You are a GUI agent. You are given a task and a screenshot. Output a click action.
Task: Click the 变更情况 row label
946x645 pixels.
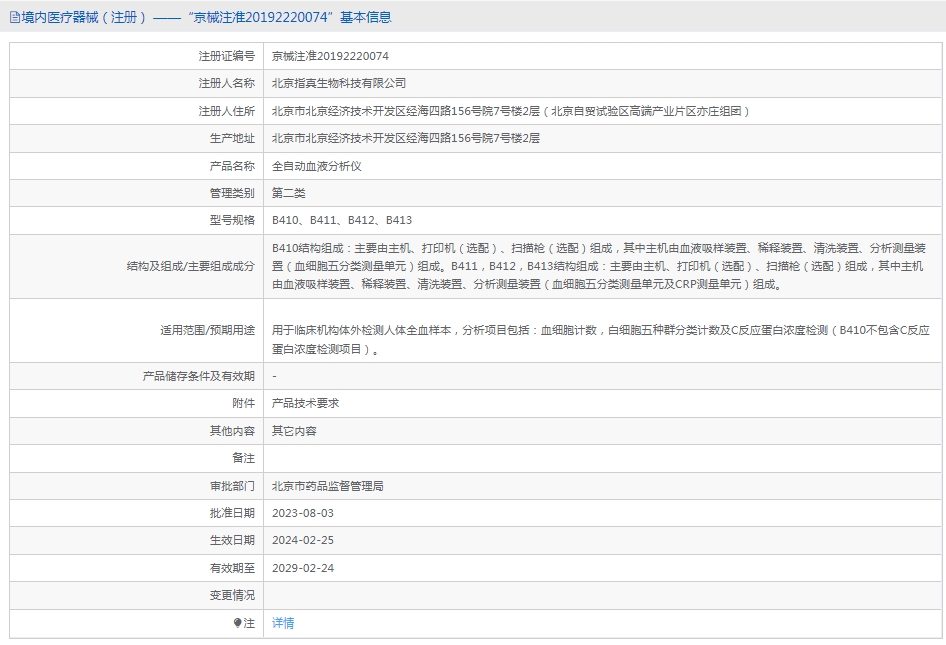(x=231, y=595)
